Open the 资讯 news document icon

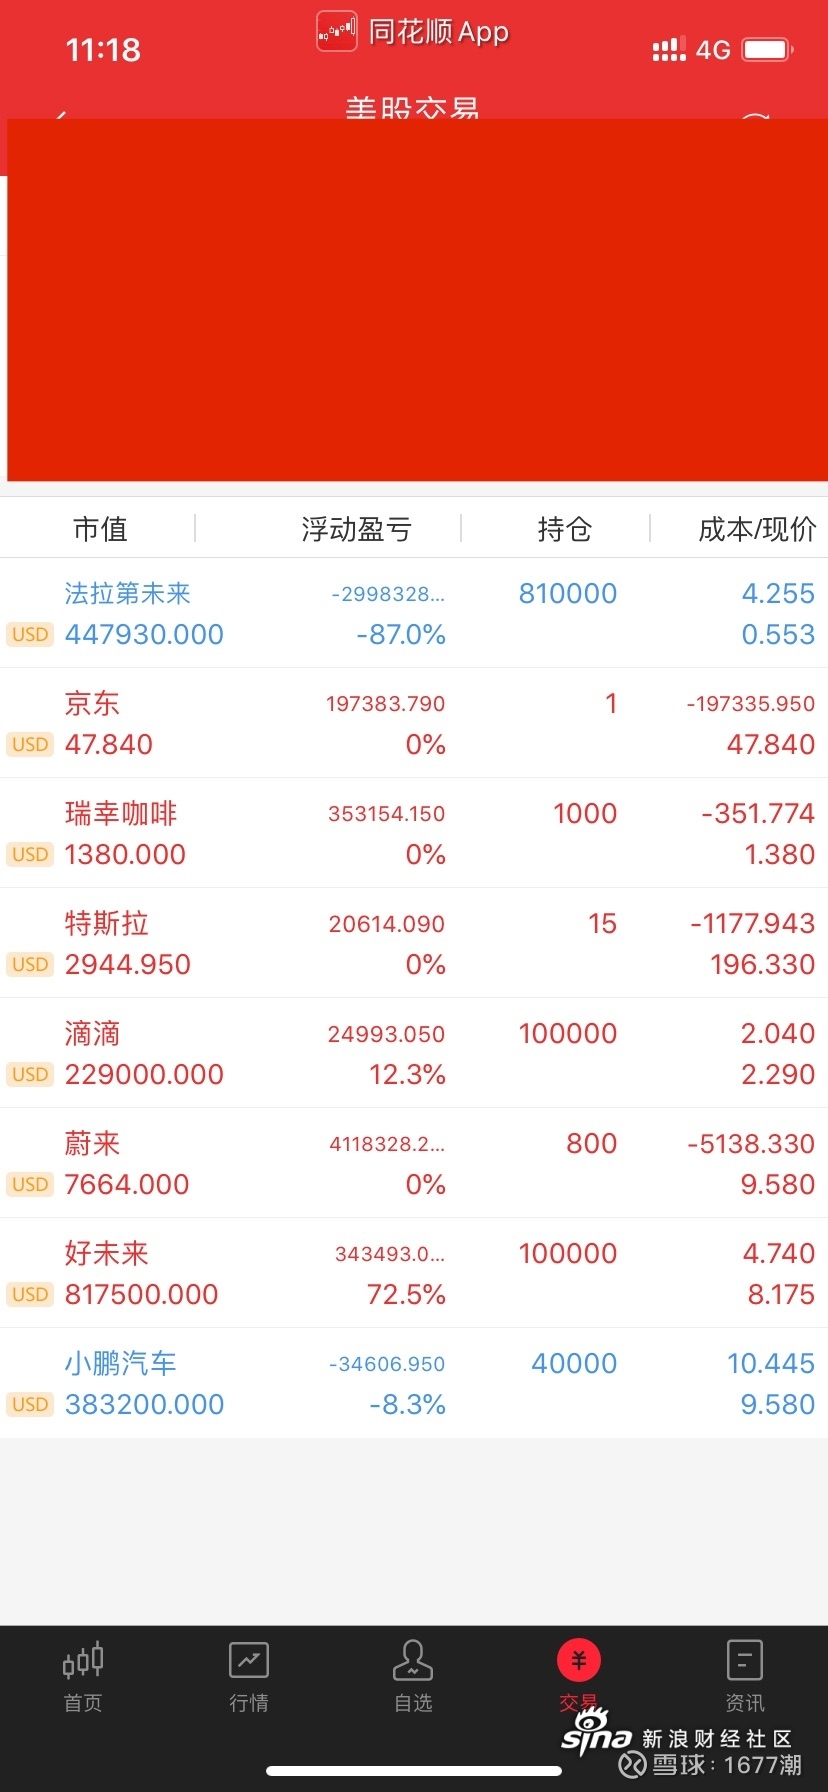(x=744, y=1661)
